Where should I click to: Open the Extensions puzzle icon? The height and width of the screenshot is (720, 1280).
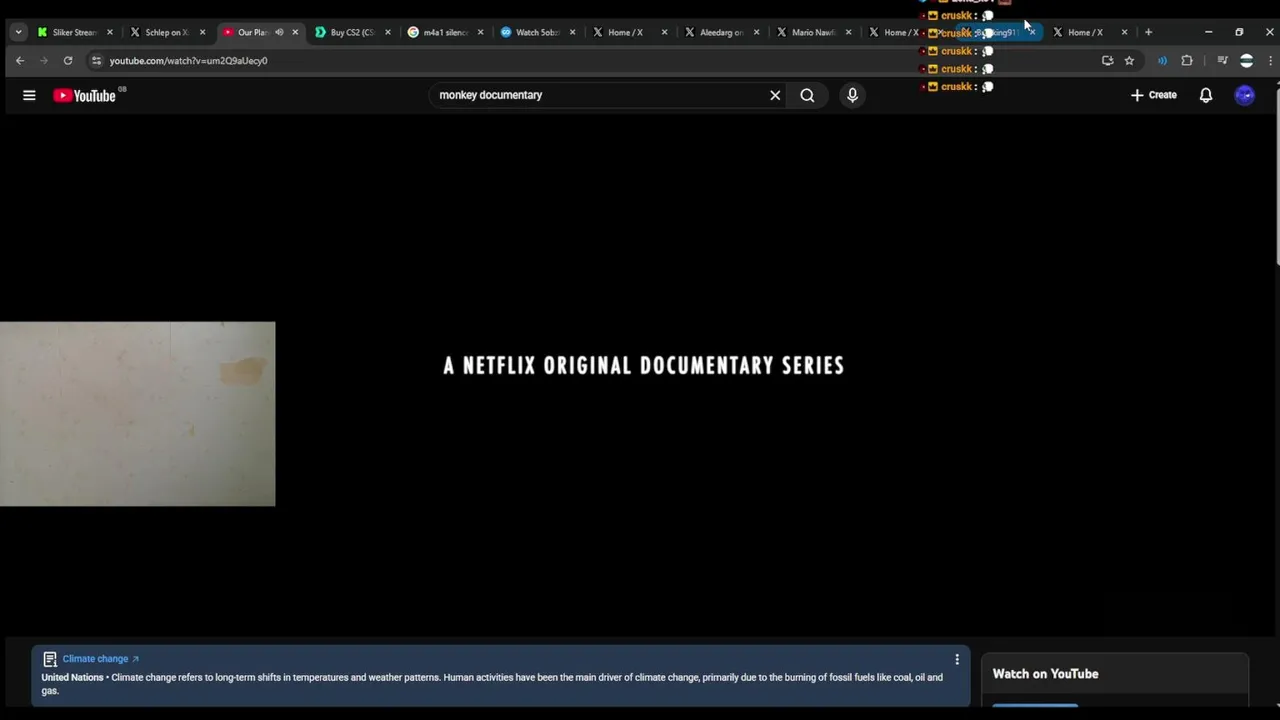click(1187, 61)
